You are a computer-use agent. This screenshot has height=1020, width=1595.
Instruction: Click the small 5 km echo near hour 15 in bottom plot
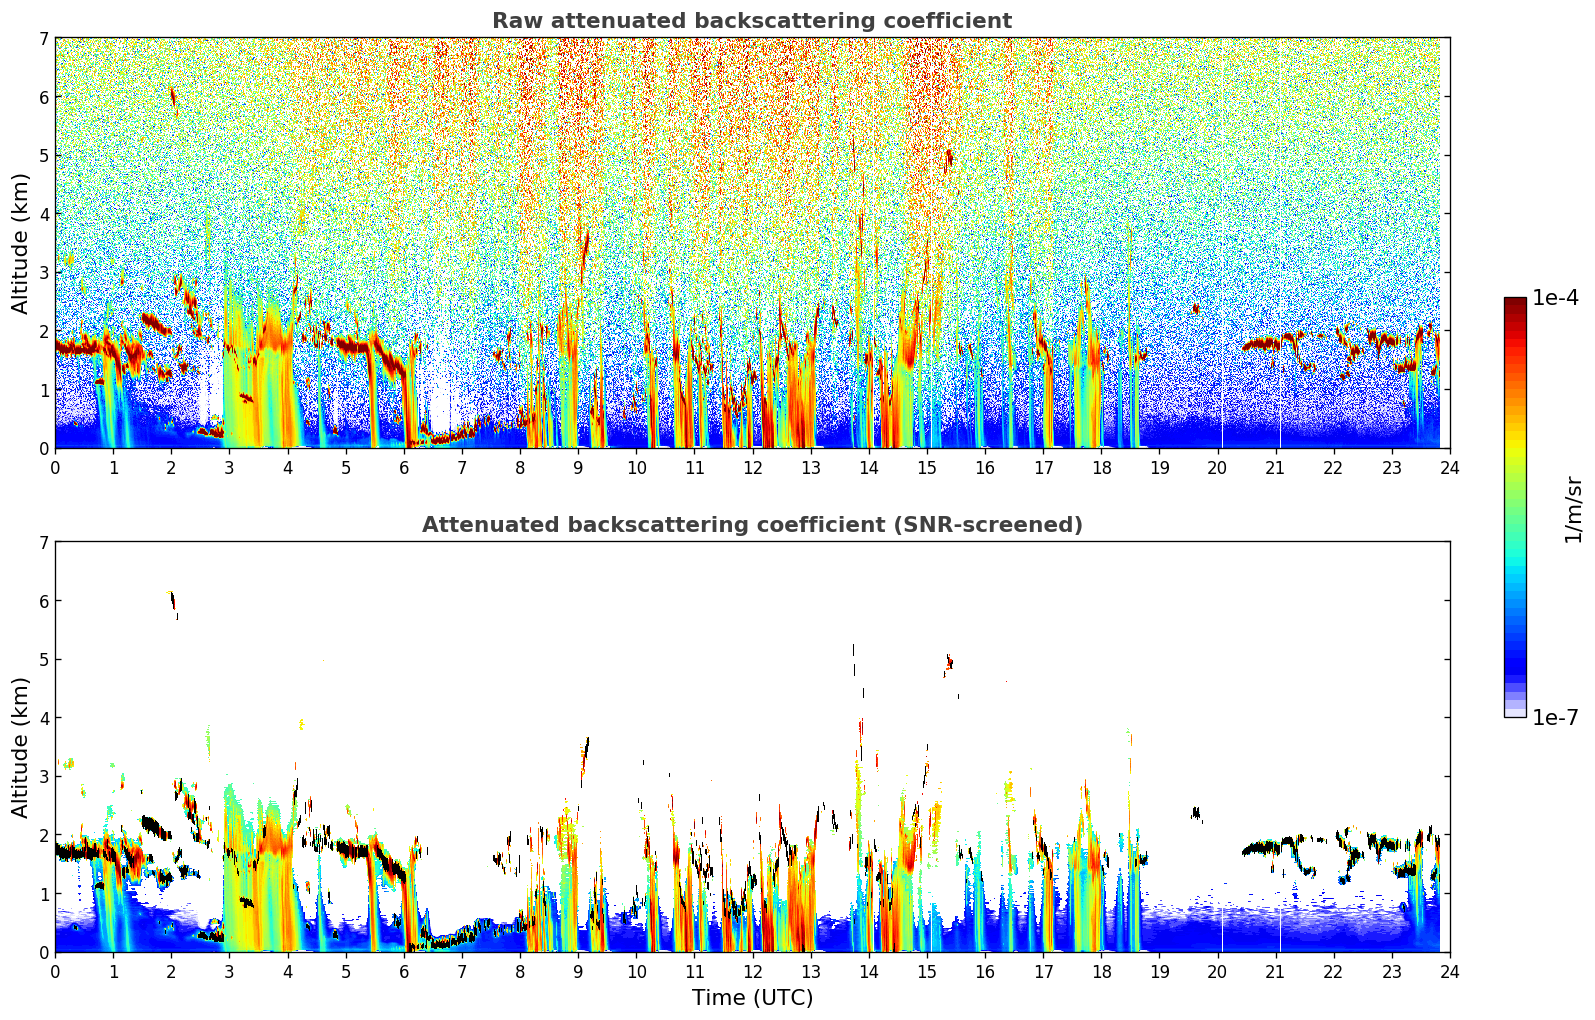(x=948, y=662)
